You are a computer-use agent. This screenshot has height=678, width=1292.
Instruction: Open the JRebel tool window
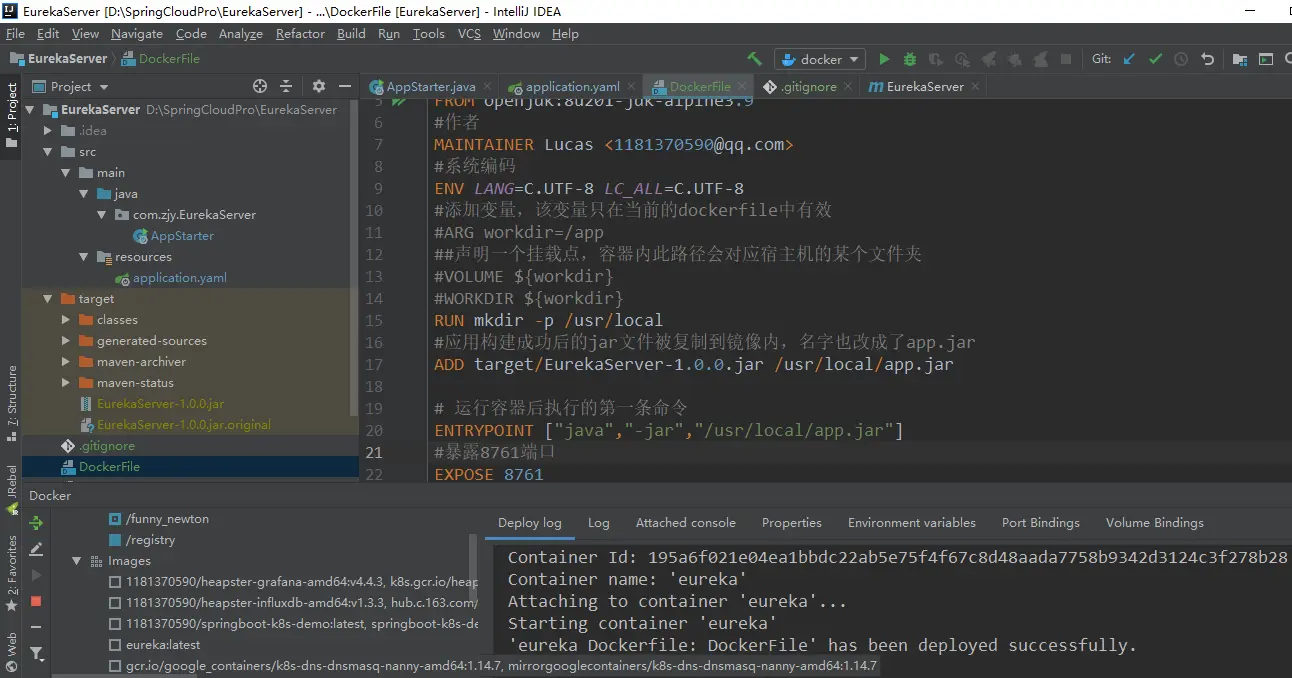12,489
